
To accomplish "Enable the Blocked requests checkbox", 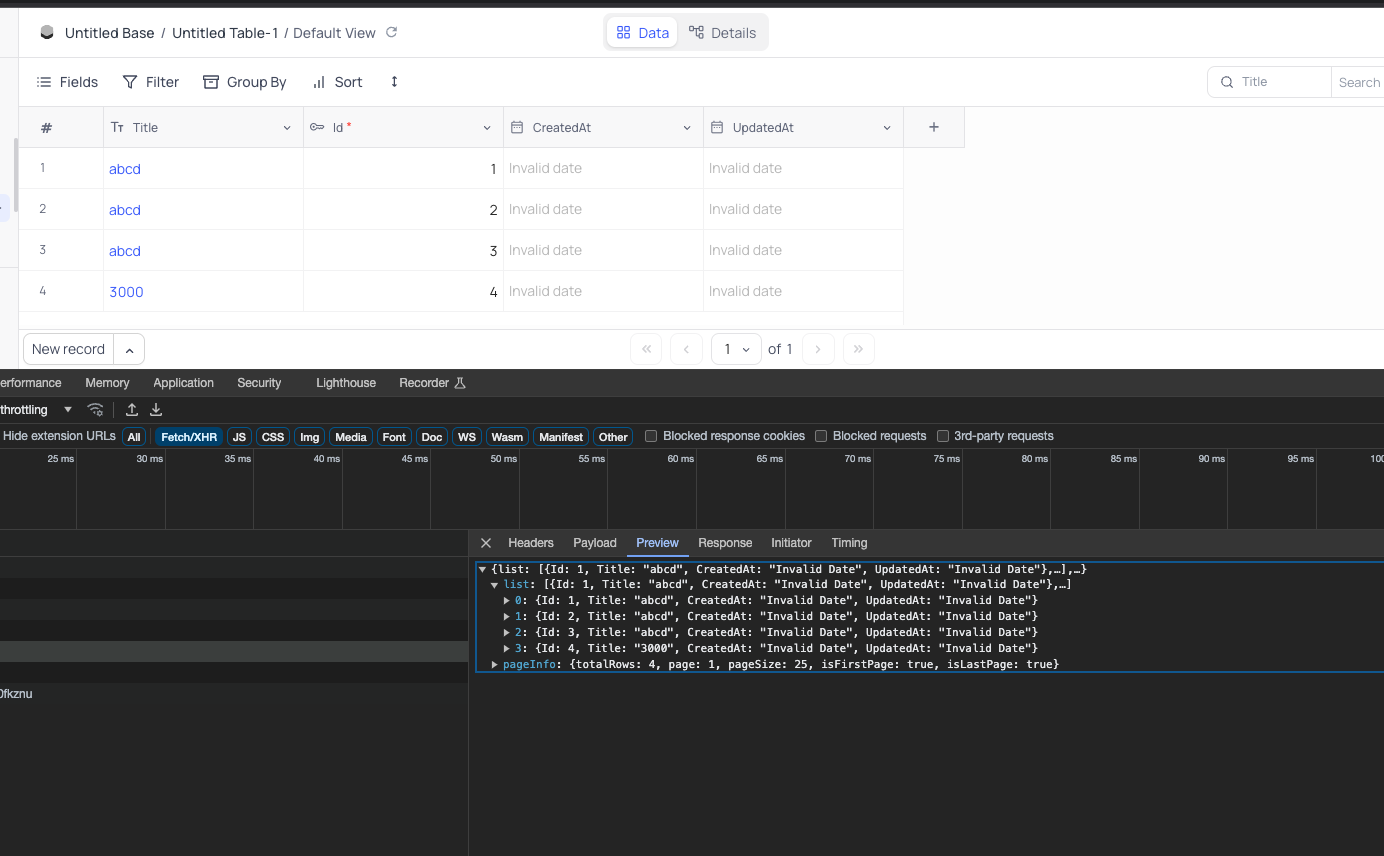I will 820,436.
